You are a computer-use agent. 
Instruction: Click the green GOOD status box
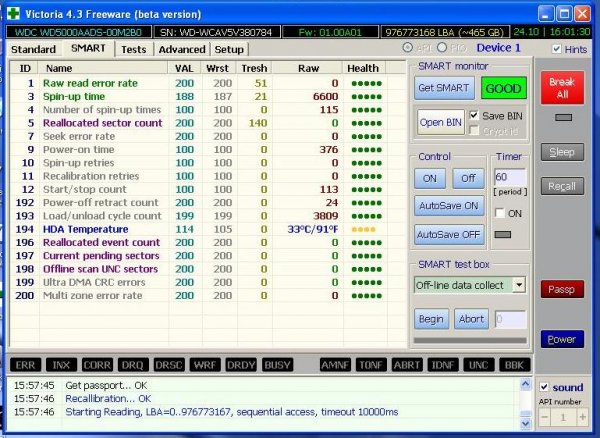[503, 88]
